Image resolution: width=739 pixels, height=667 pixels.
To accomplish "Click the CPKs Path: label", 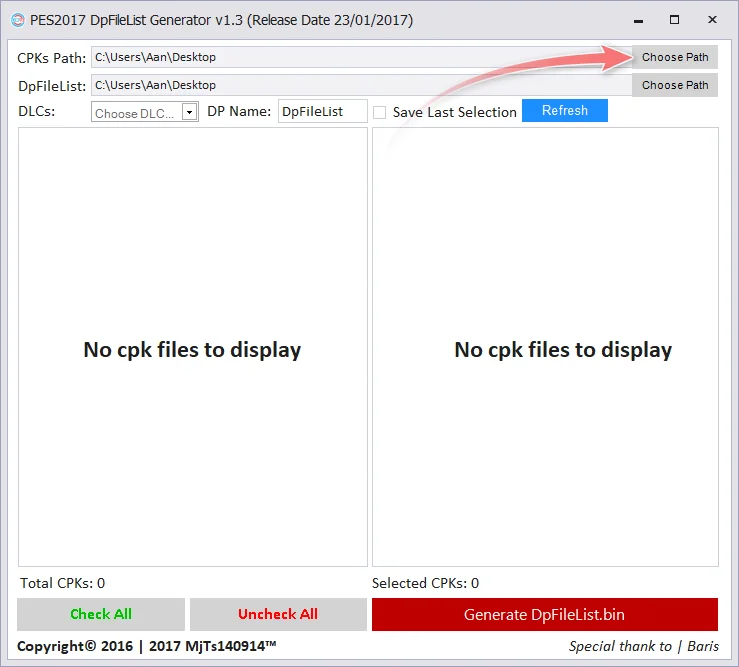I will (x=52, y=58).
